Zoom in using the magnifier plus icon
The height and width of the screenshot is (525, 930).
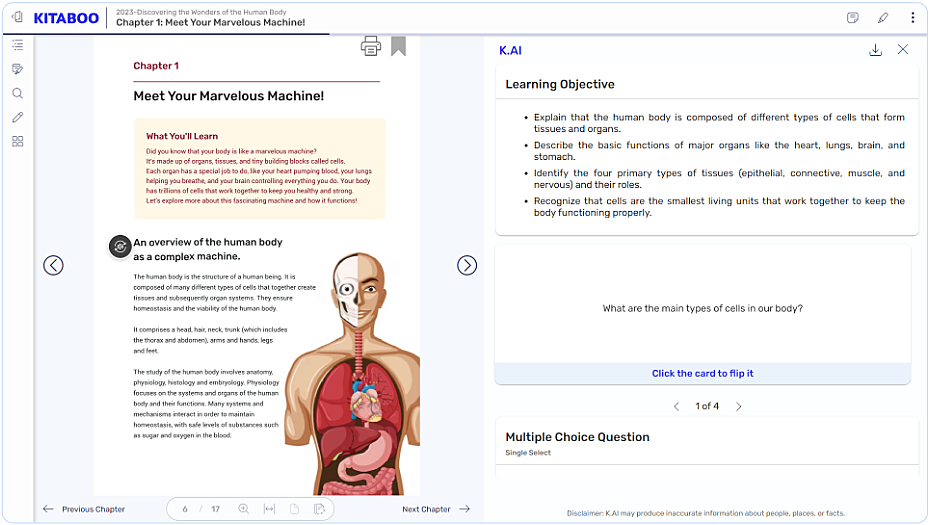[x=244, y=509]
